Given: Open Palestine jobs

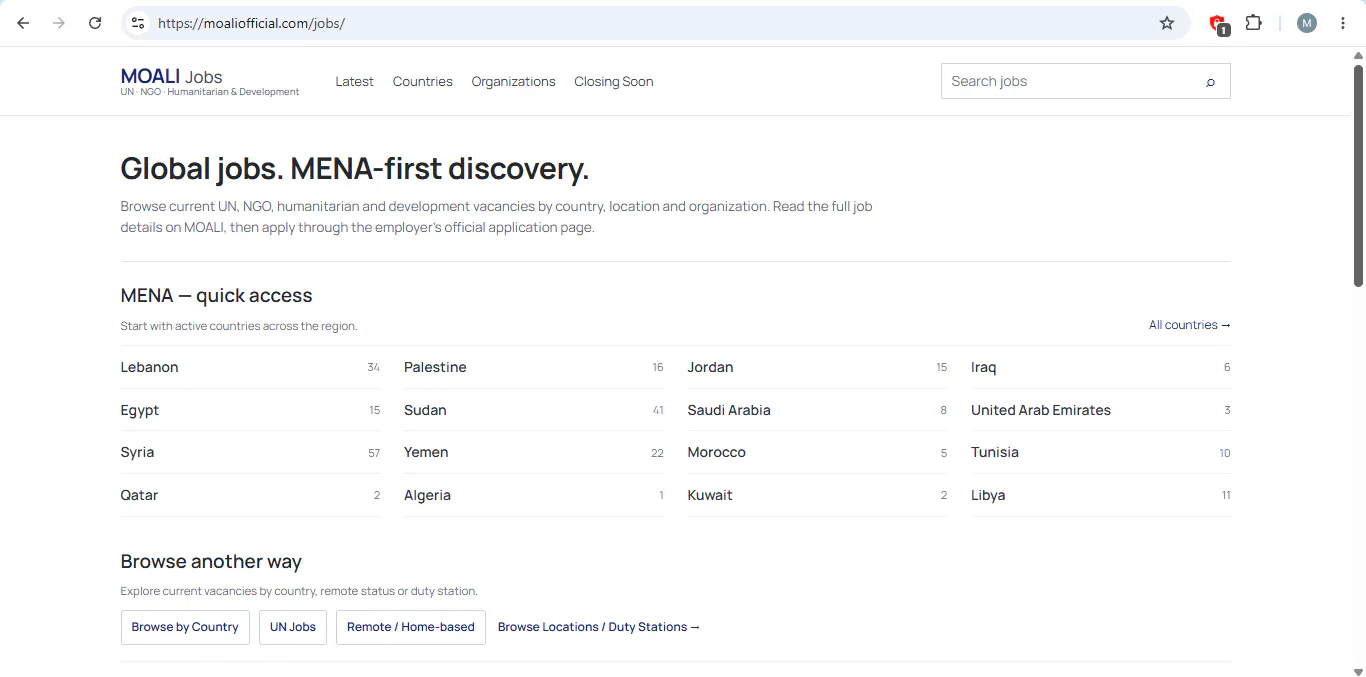Looking at the screenshot, I should 534,367.
